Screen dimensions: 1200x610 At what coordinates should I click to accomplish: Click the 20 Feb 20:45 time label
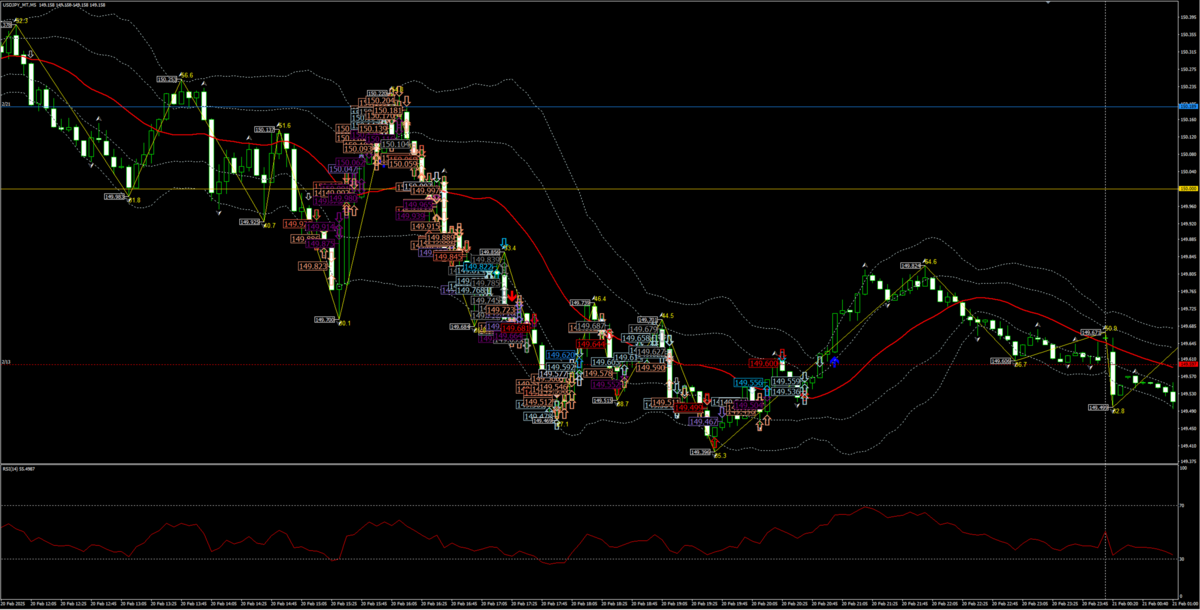[825, 604]
